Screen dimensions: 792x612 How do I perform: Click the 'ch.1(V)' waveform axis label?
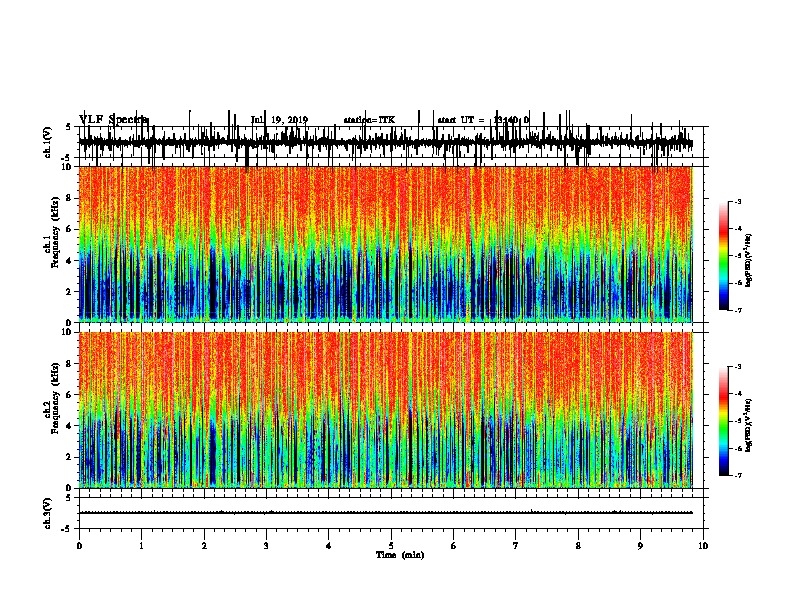click(x=47, y=142)
